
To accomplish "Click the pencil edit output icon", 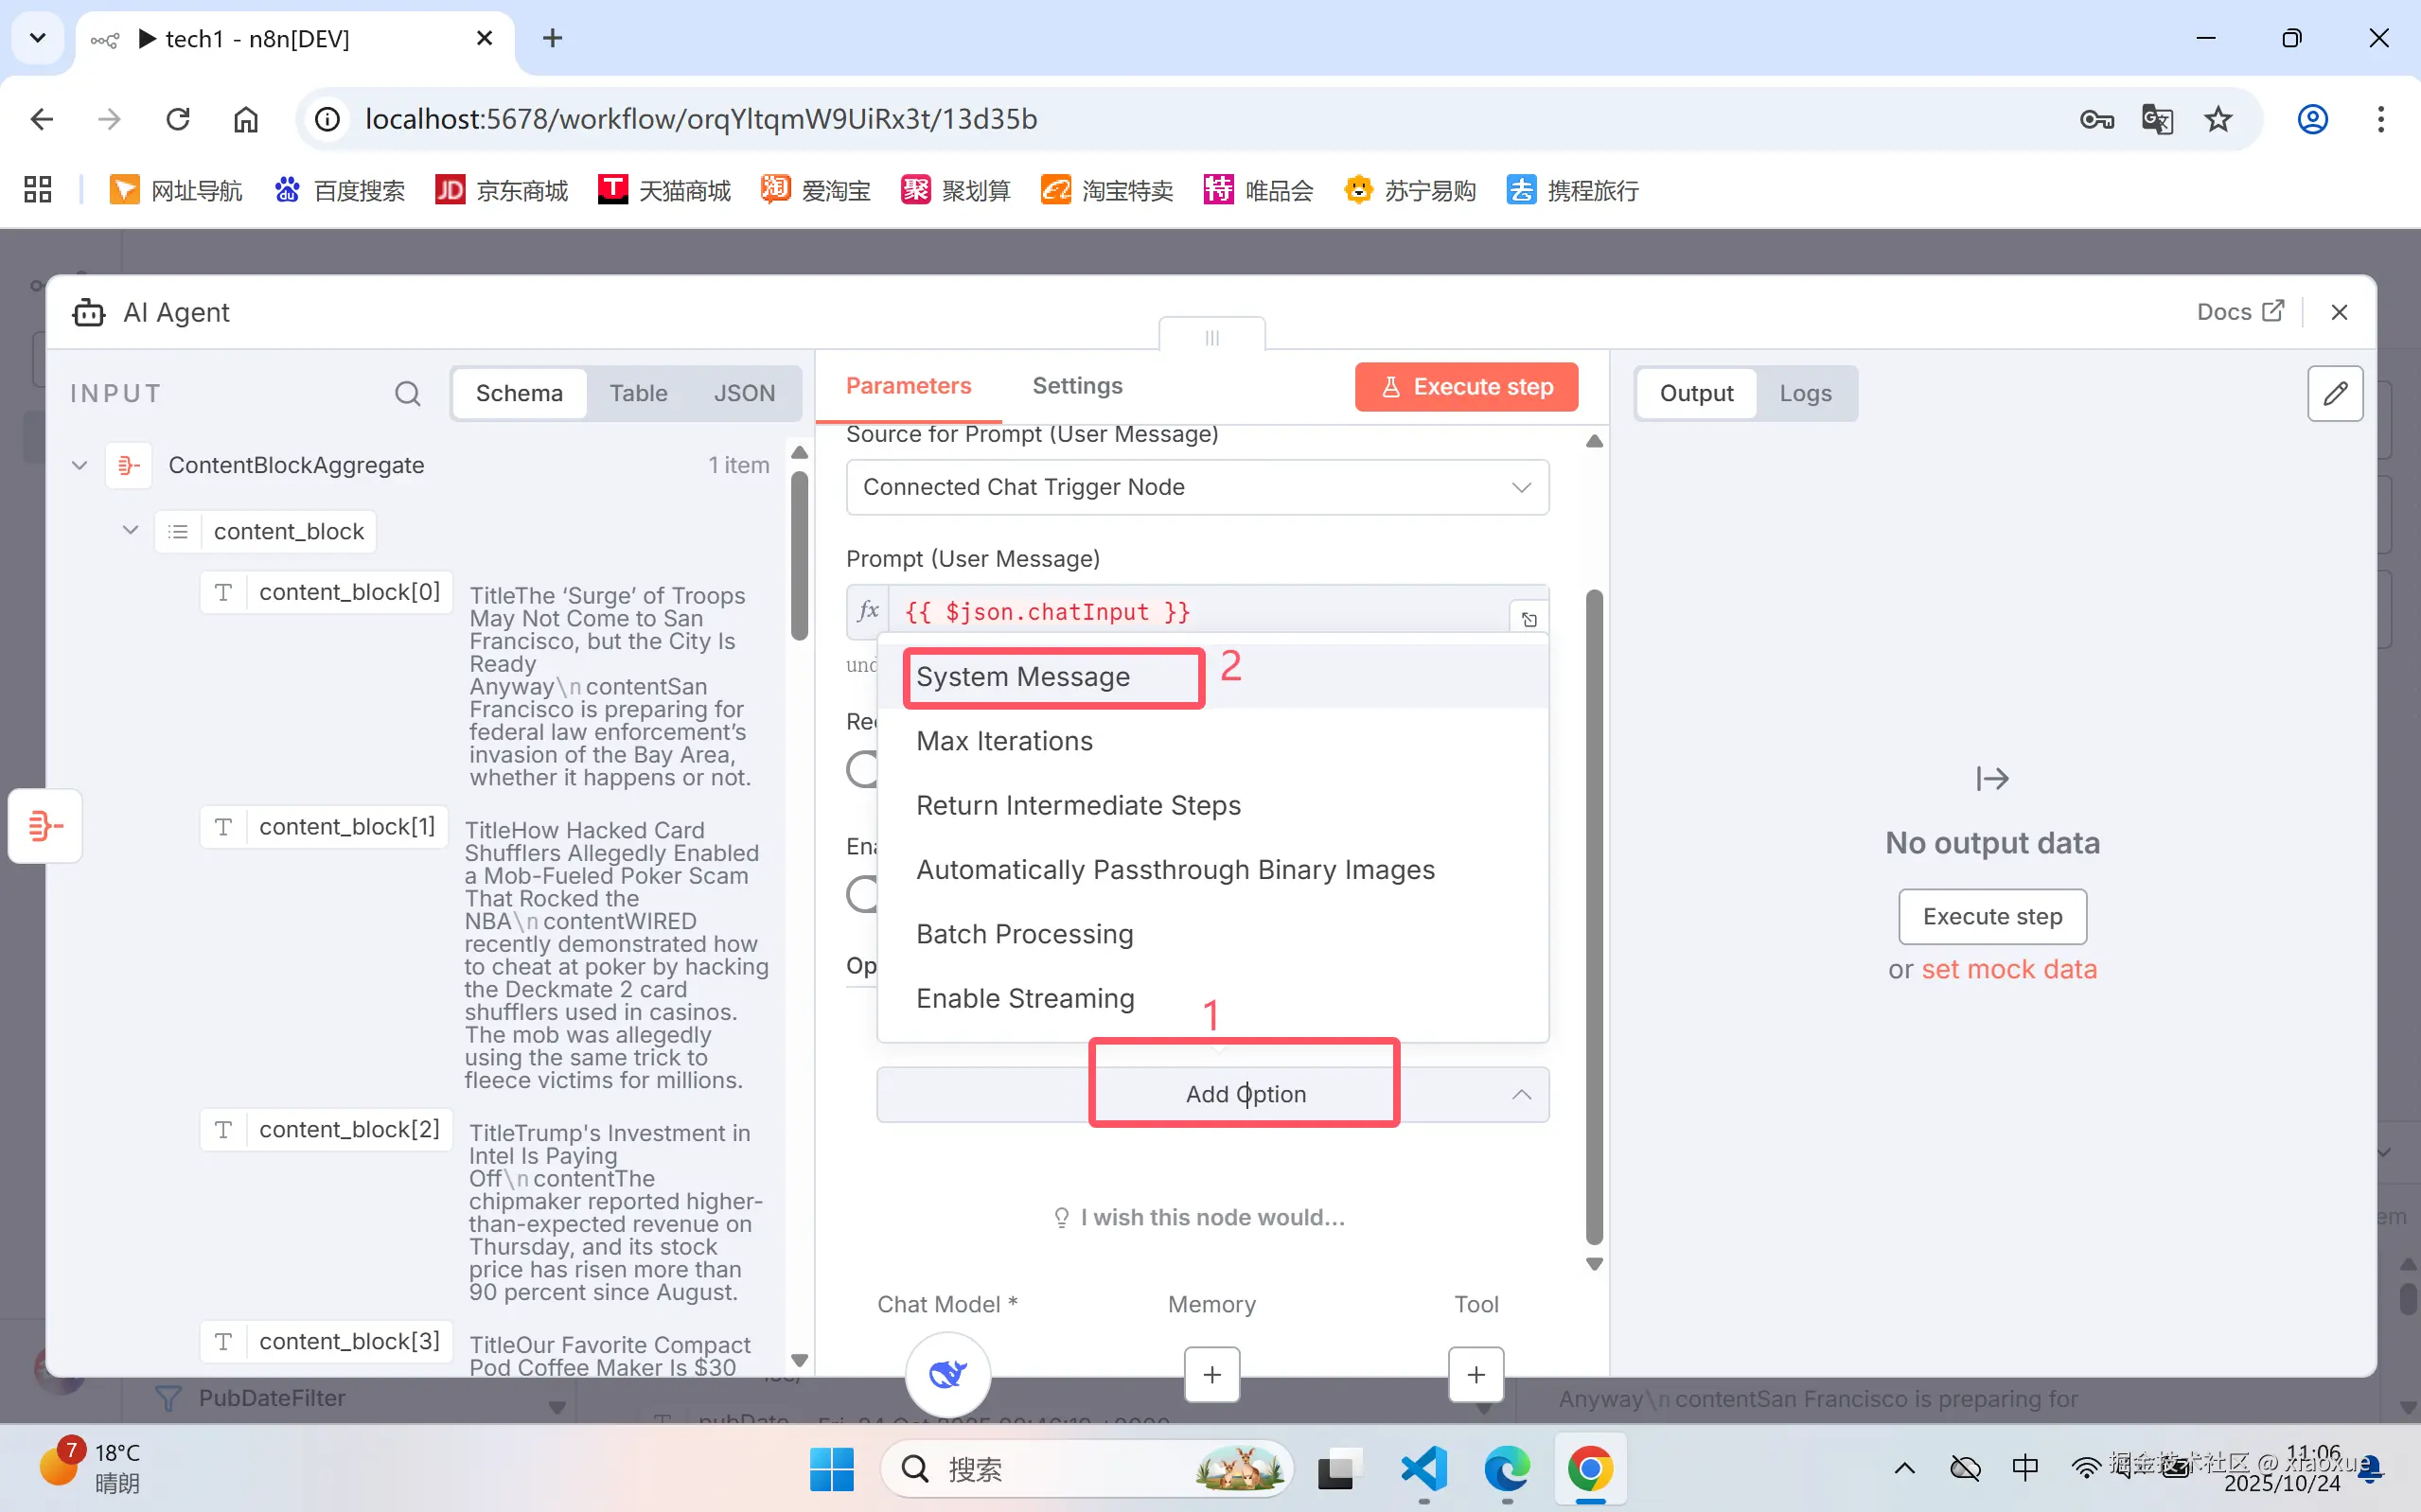I will [x=2335, y=393].
